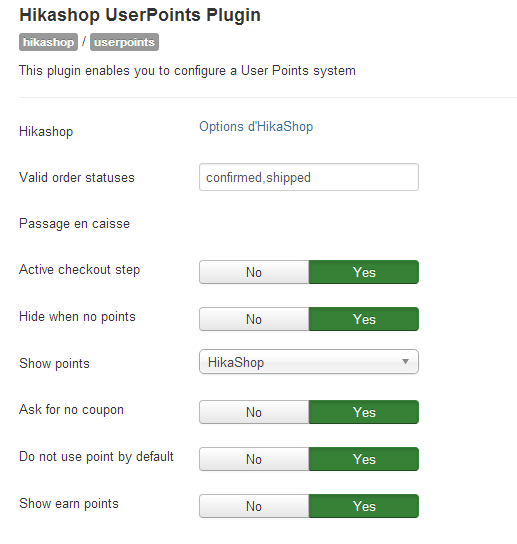Viewport: 517px width, 544px height.
Task: Click the Valid order statuses label
Action: point(77,178)
